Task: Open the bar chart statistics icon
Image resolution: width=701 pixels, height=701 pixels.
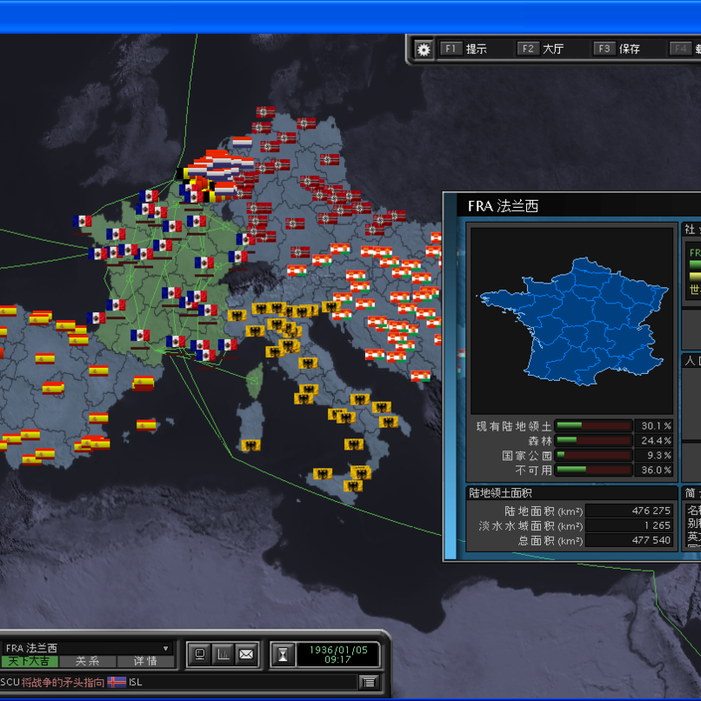Action: (223, 655)
